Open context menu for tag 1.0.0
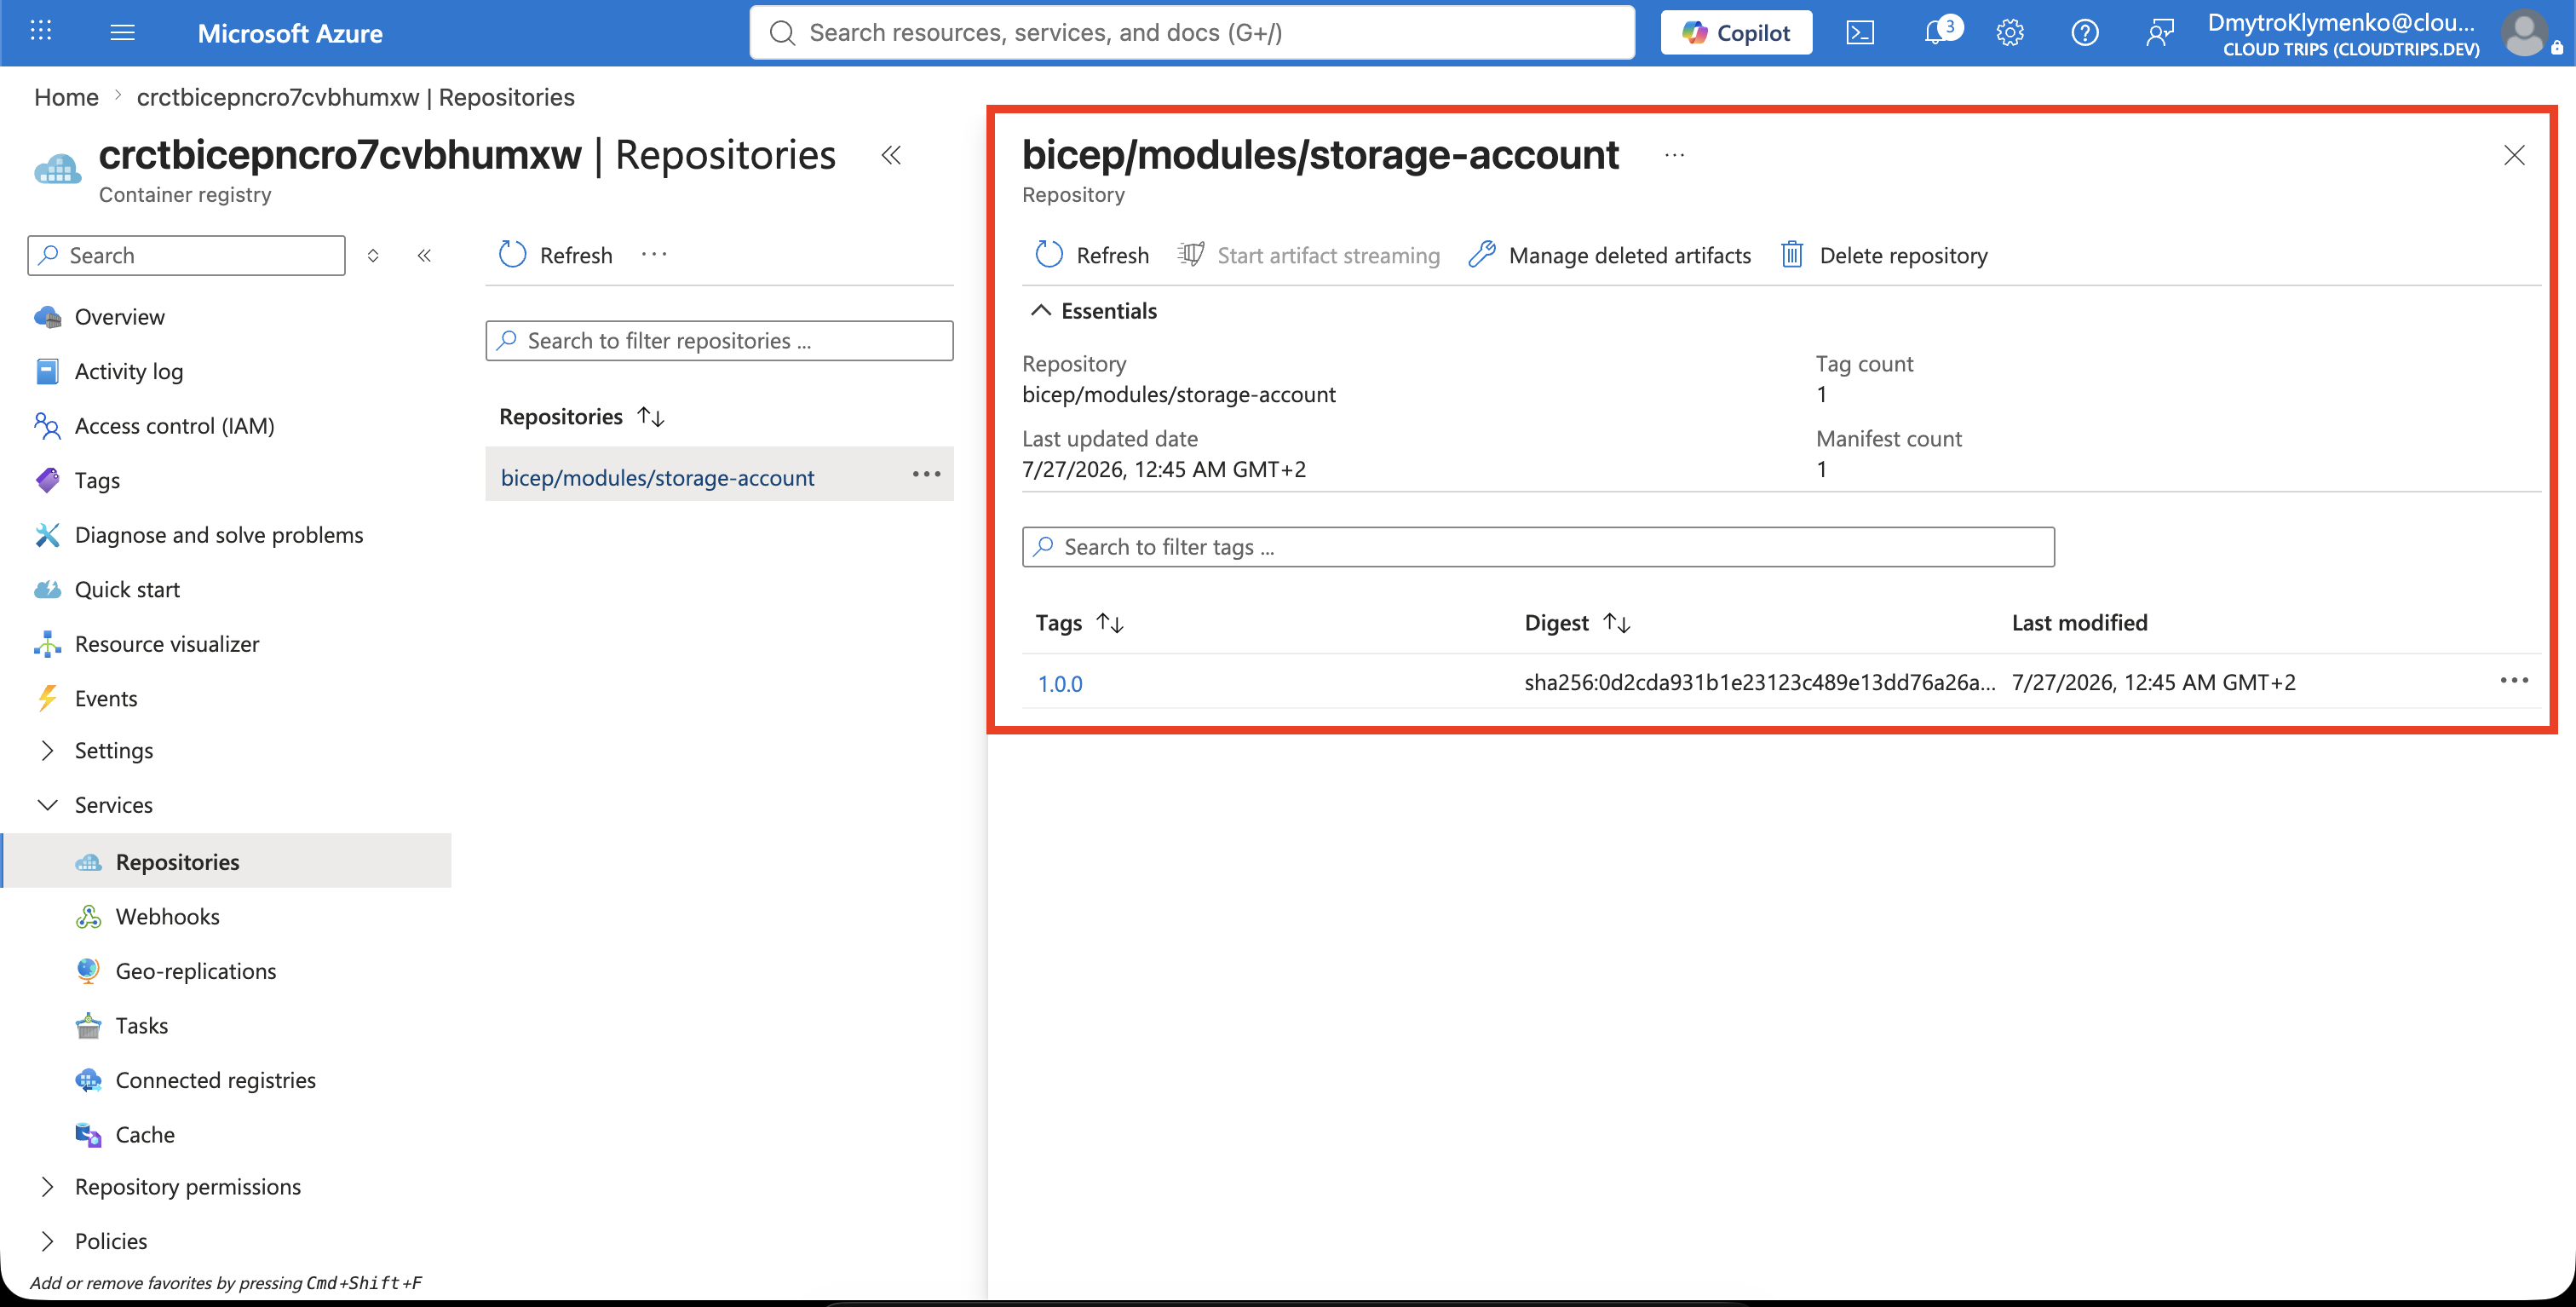2576x1307 pixels. (2513, 680)
